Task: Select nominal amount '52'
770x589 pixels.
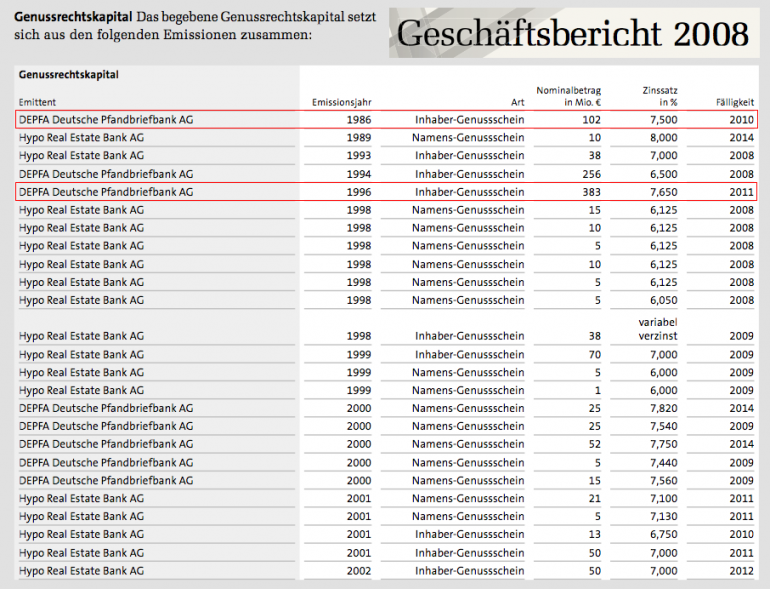Action: click(x=595, y=444)
